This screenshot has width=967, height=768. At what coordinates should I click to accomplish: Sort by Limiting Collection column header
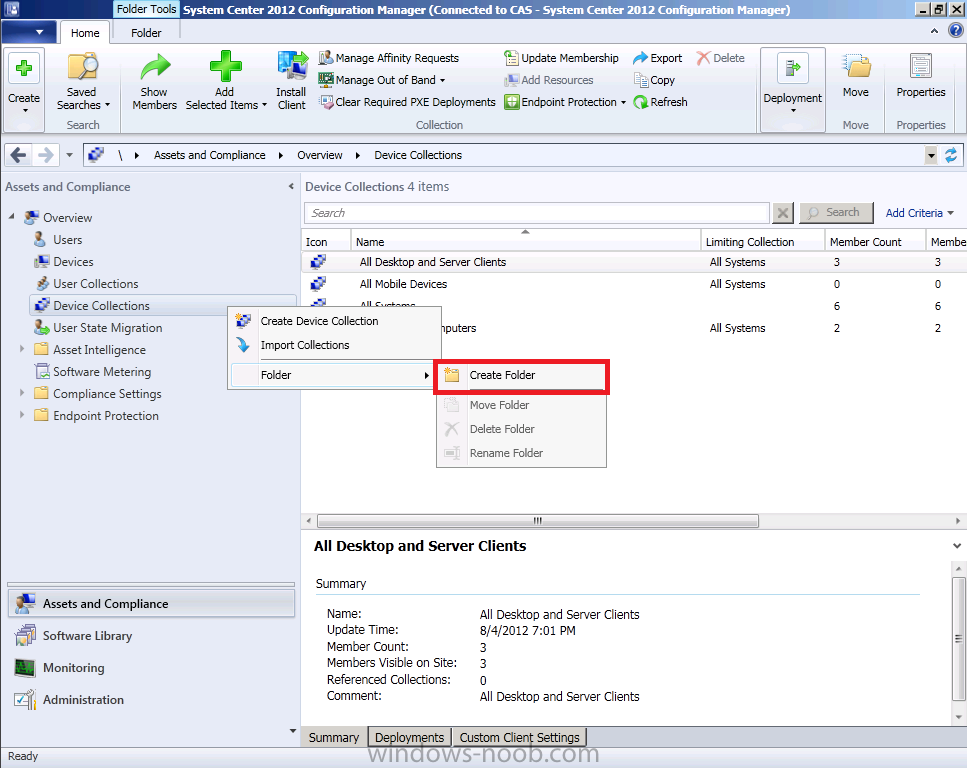tap(763, 241)
